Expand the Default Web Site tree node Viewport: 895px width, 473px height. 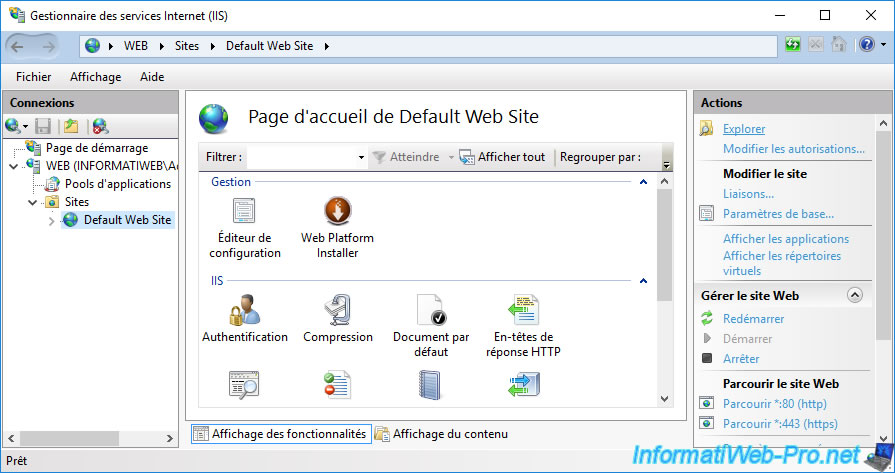point(52,220)
